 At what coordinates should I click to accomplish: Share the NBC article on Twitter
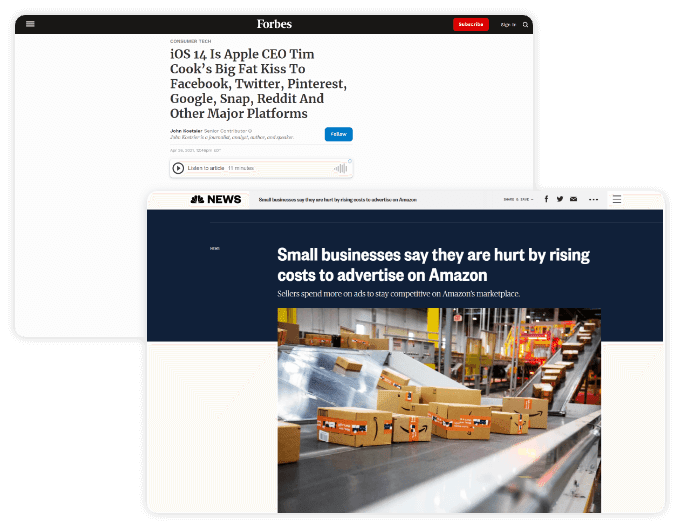pyautogui.click(x=560, y=199)
